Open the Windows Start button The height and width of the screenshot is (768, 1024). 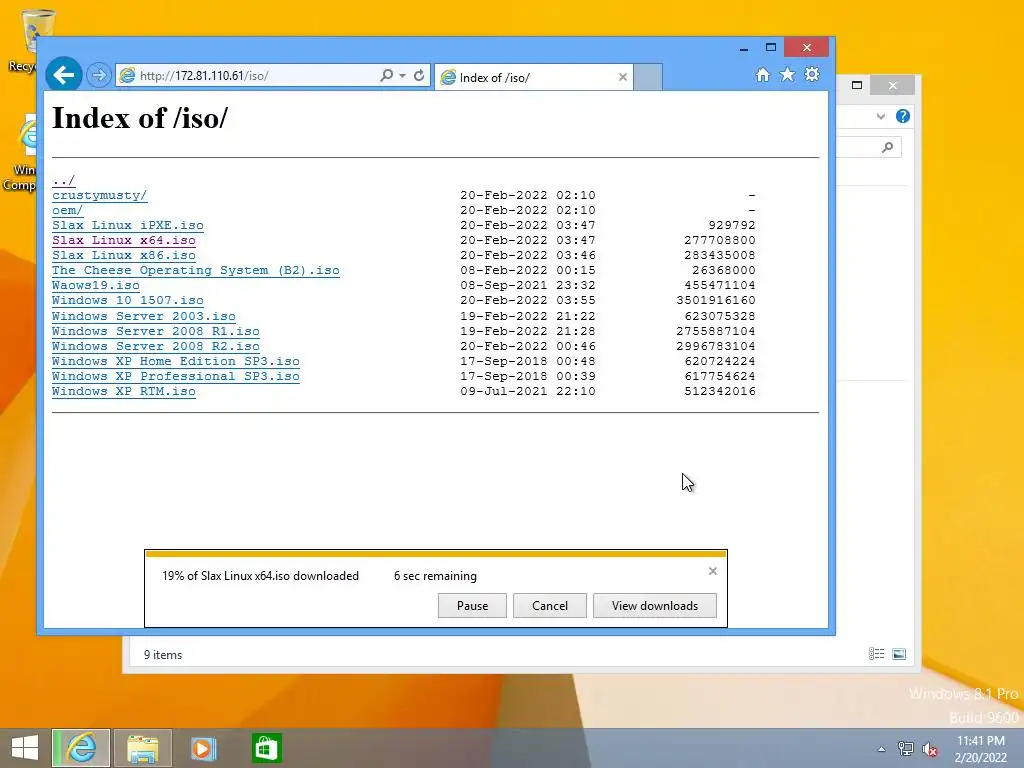tap(25, 748)
